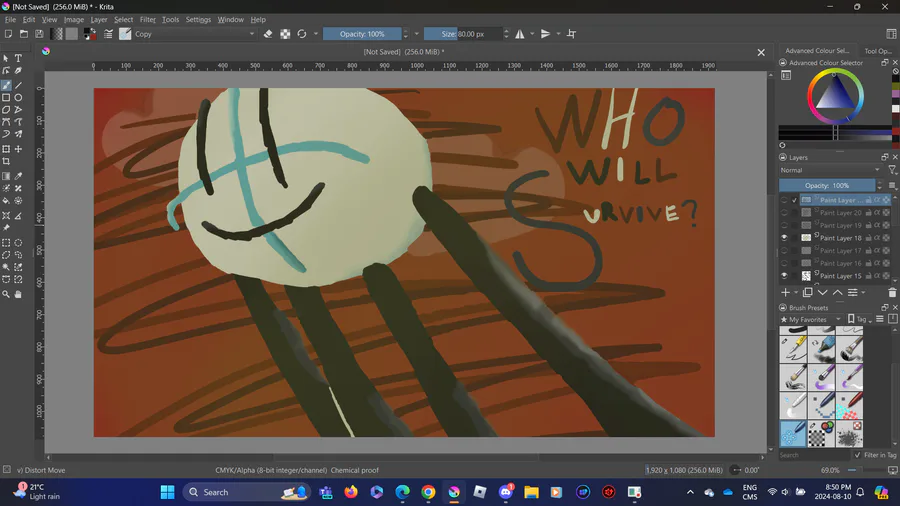Click the horizontal mirror tool icon
Image resolution: width=900 pixels, height=506 pixels.
[x=520, y=34]
